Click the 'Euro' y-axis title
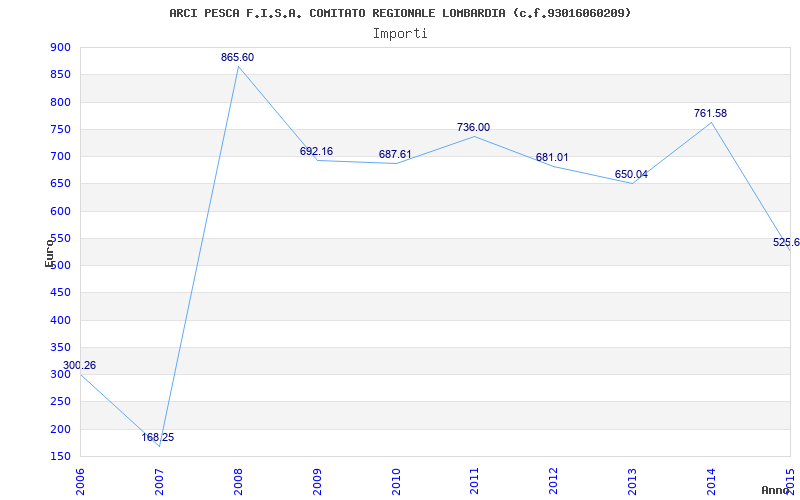 [x=49, y=252]
